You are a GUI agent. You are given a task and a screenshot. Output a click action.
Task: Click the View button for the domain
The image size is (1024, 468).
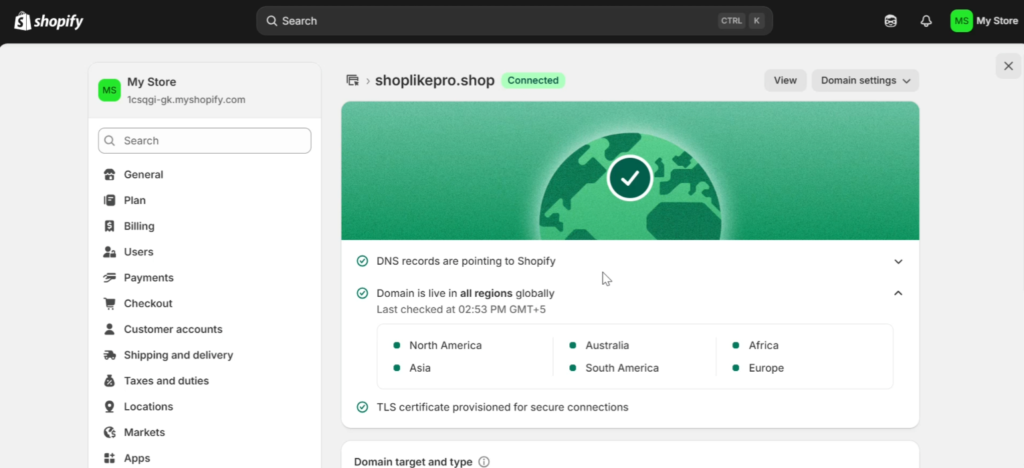click(x=785, y=80)
